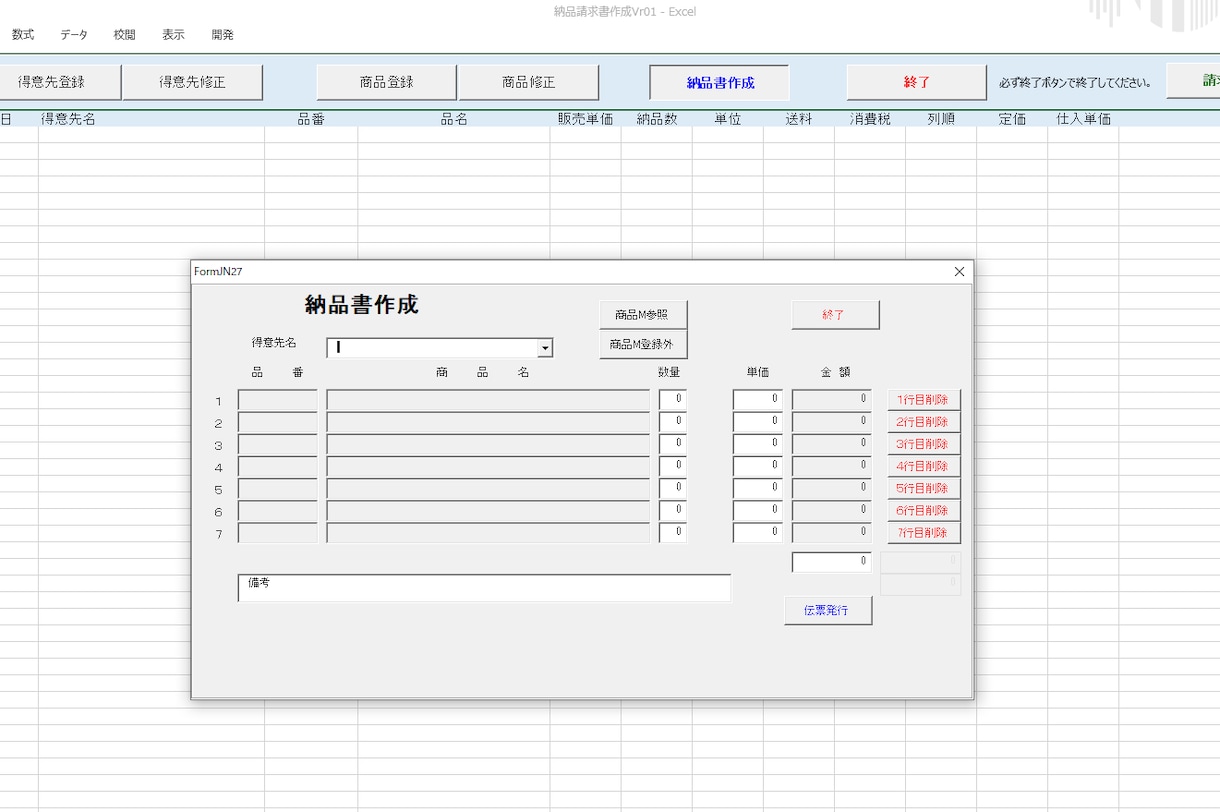Open the データ ribbon tab
Image resolution: width=1220 pixels, height=812 pixels.
[73, 34]
